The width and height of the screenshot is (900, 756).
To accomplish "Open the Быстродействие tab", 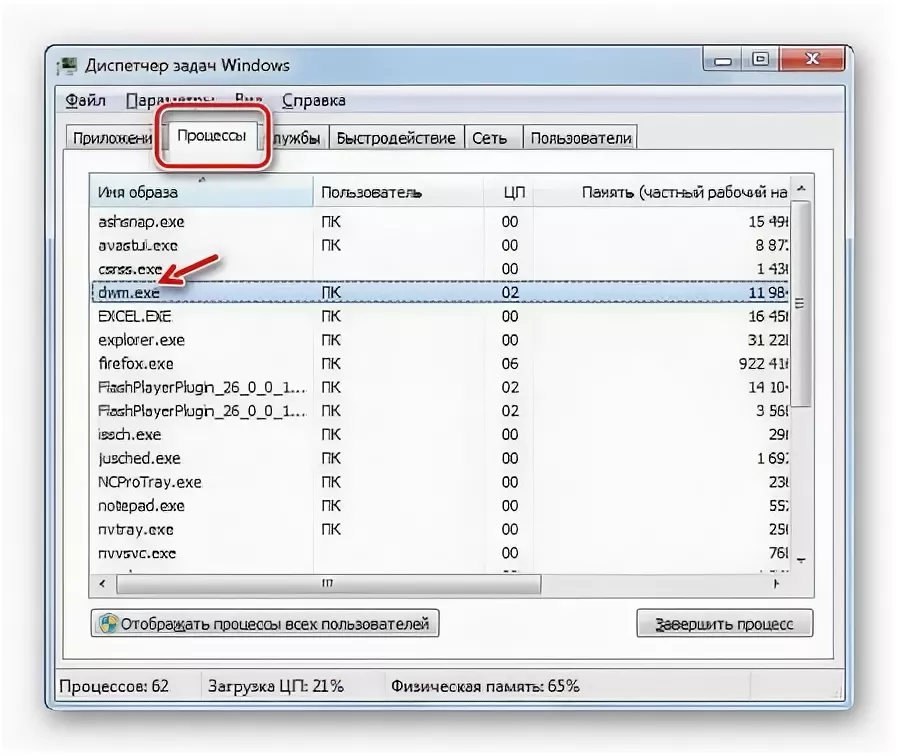I will (396, 138).
